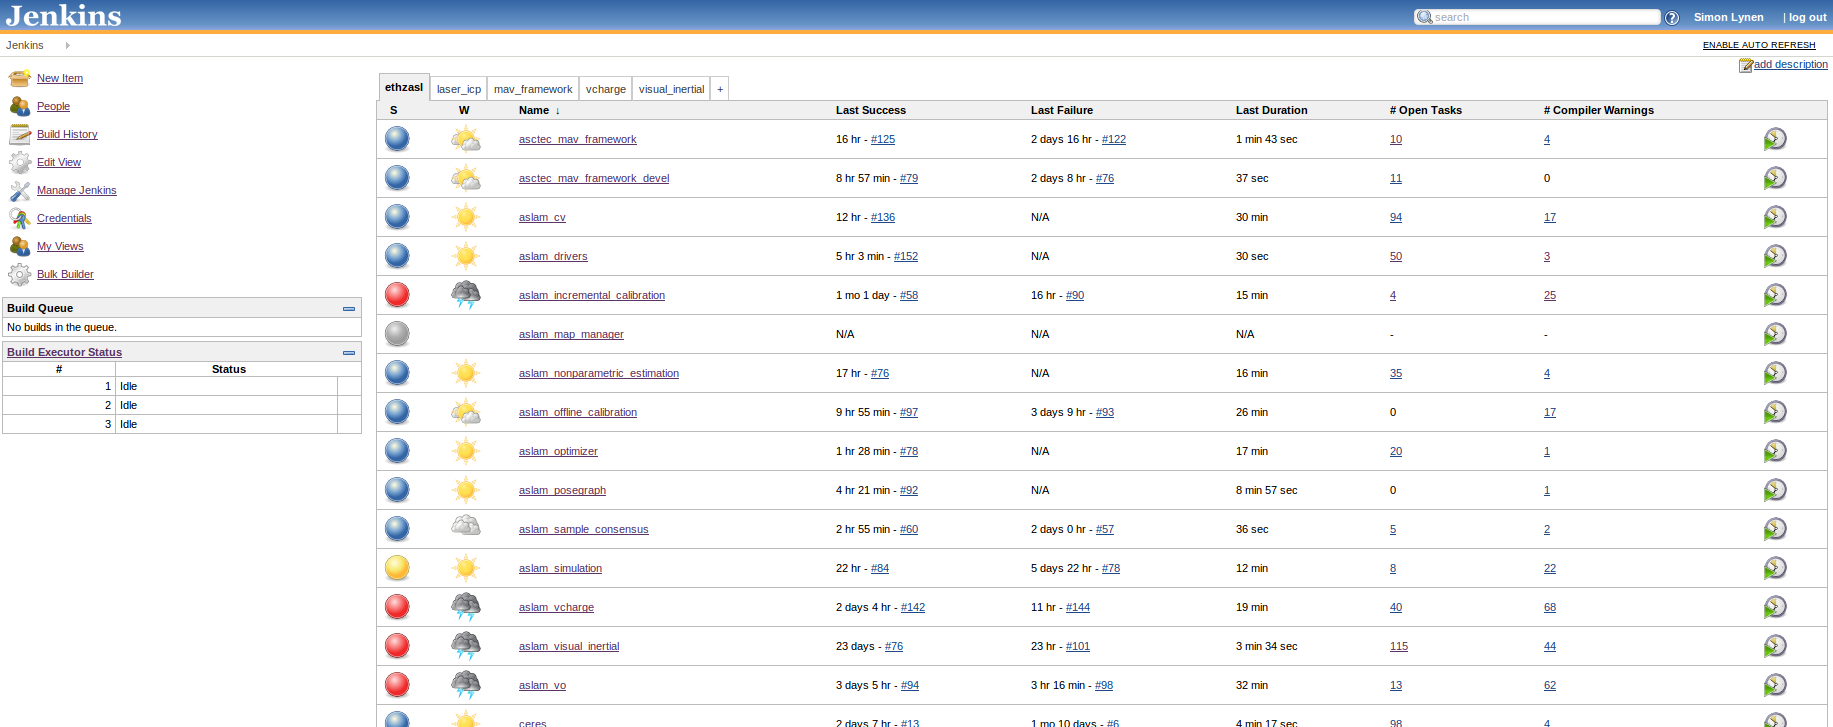Schedule a build for asctec_mav_framework
Viewport: 1833px width, 727px height.
click(1775, 139)
